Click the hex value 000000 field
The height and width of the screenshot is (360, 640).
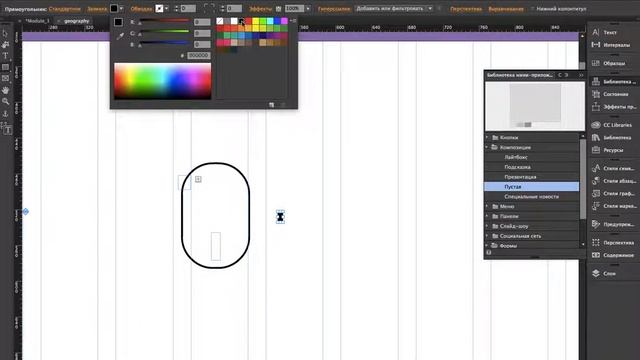(x=199, y=55)
